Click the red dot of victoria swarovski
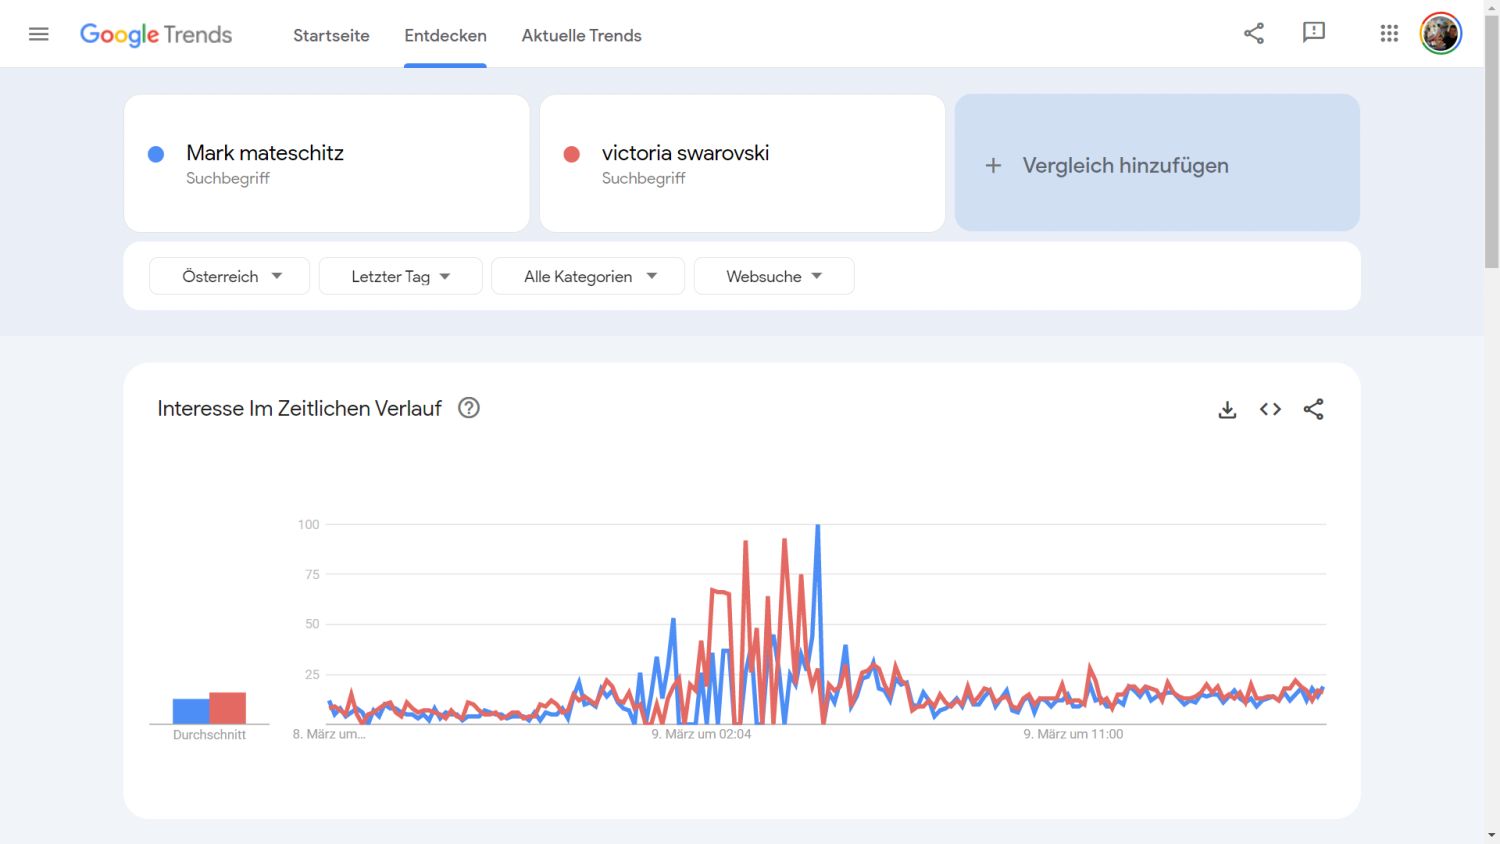The image size is (1500, 844). pos(572,154)
